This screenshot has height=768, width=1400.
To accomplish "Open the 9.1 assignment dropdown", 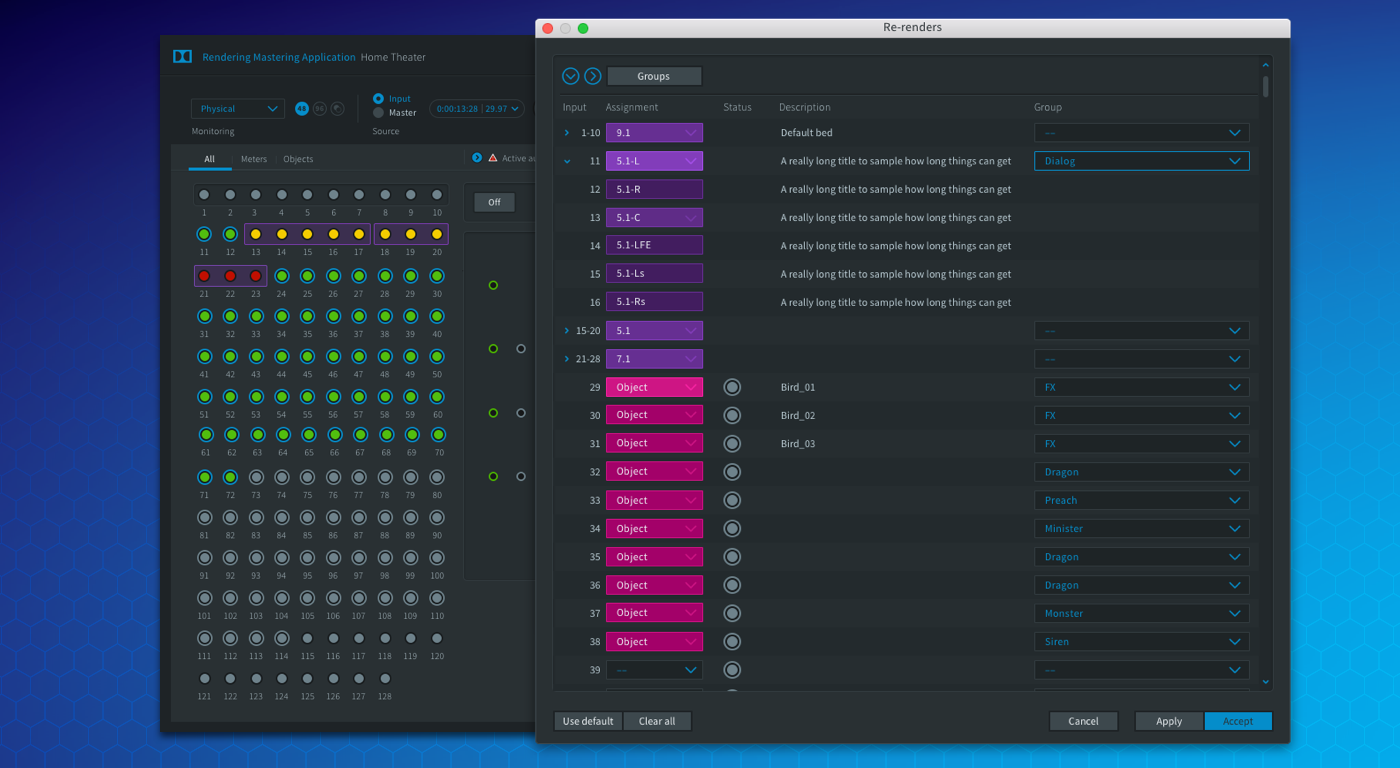I will pyautogui.click(x=654, y=133).
